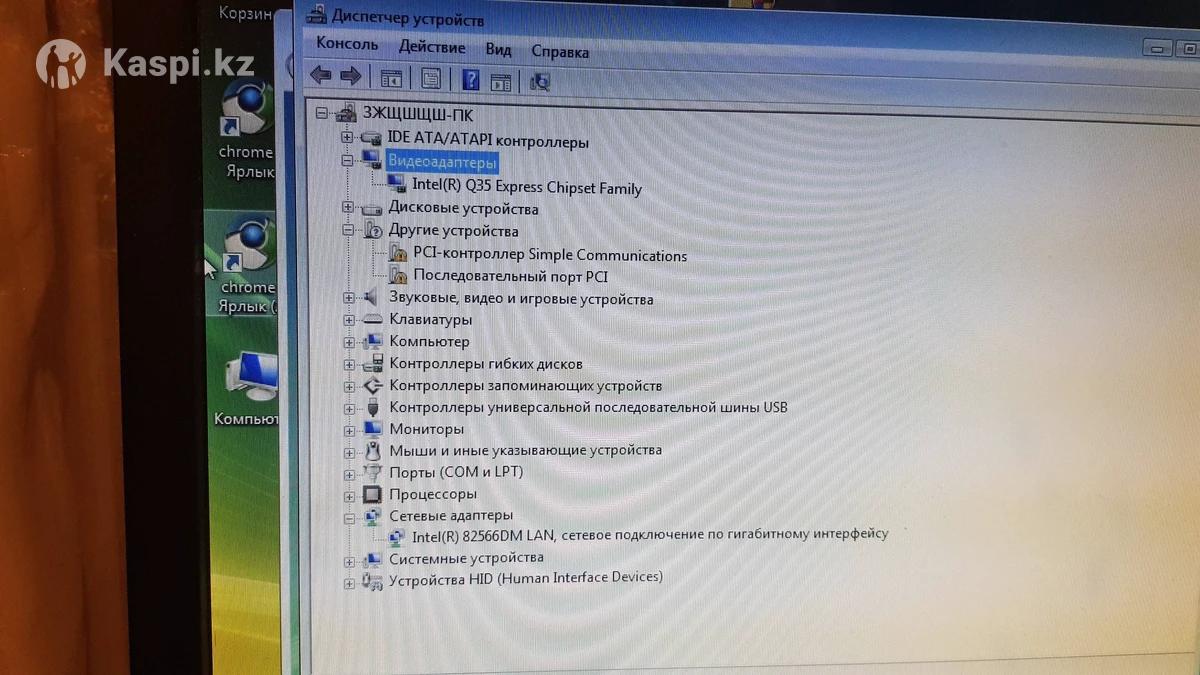This screenshot has width=1200, height=675.
Task: Click the Forward arrow toolbar icon
Action: click(x=351, y=76)
